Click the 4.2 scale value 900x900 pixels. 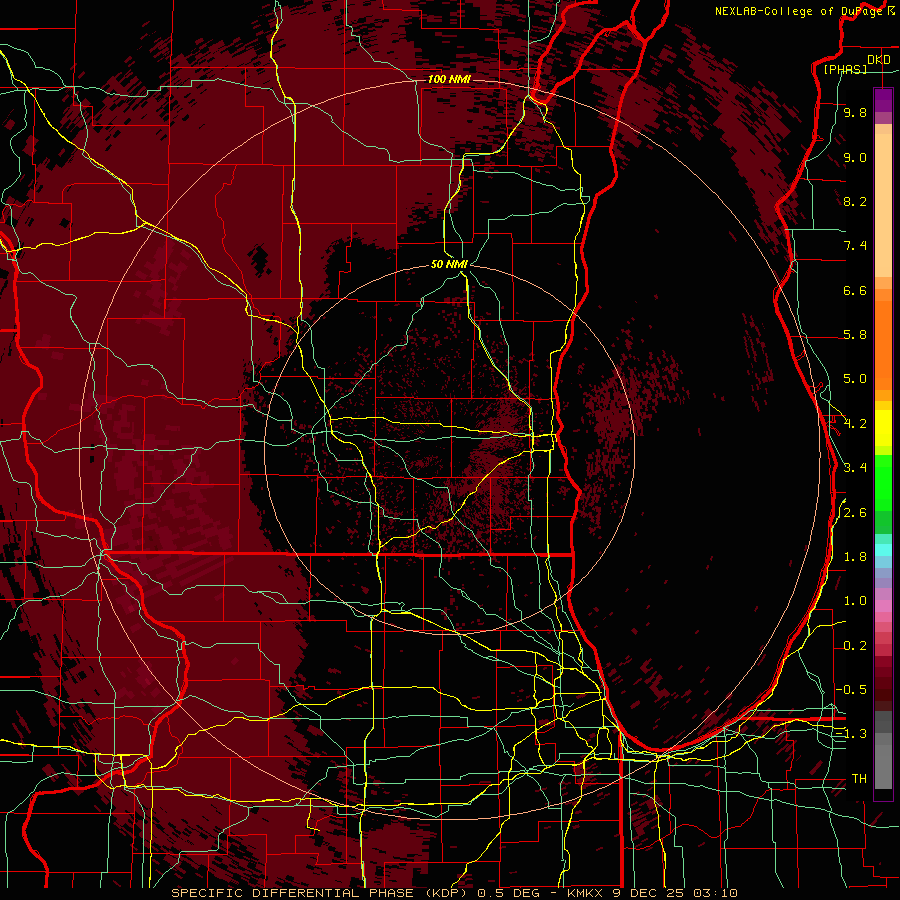click(x=855, y=424)
